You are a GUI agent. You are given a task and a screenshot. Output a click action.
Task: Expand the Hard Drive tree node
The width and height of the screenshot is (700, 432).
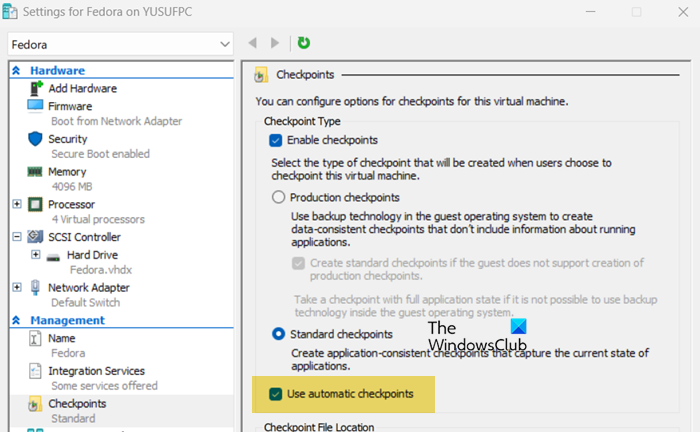click(36, 254)
